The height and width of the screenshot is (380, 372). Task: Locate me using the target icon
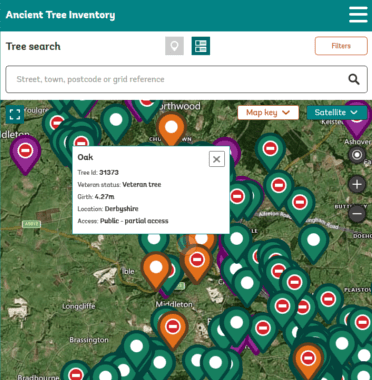click(357, 155)
